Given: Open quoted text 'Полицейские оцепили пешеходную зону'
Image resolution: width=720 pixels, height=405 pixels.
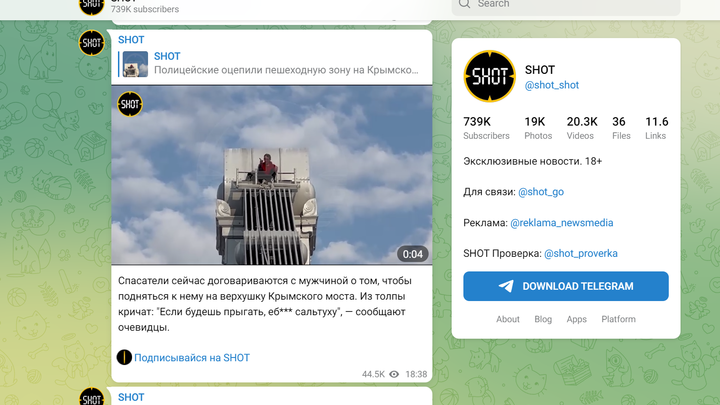Looking at the screenshot, I should pos(286,70).
